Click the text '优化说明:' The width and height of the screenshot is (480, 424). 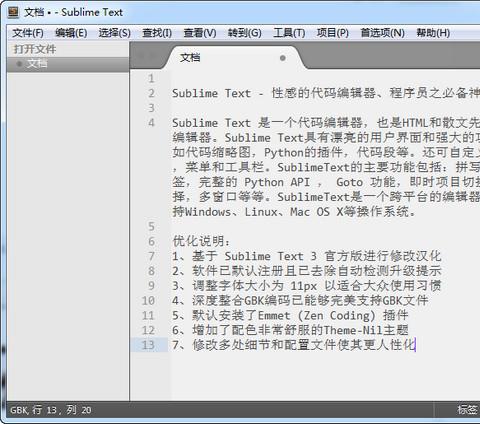(201, 241)
